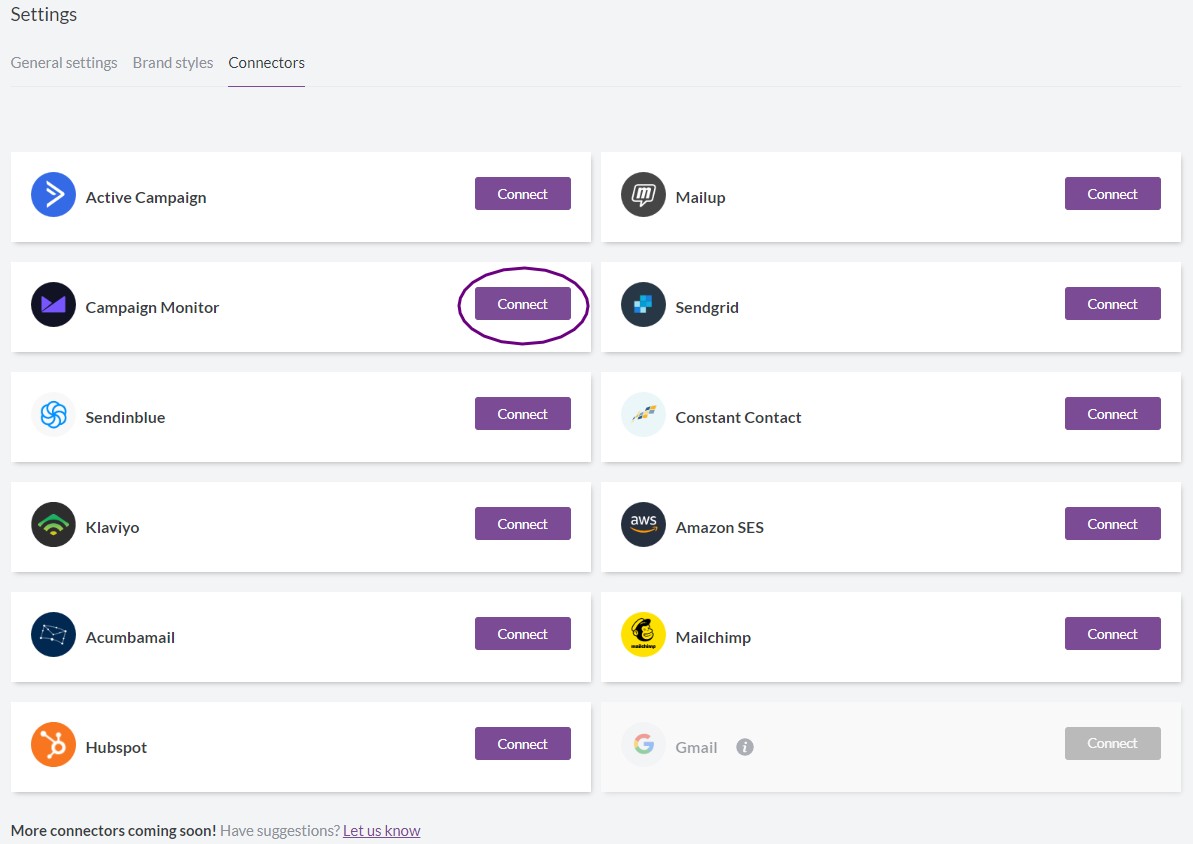This screenshot has width=1193, height=844.
Task: Click the "Mailup" connector name
Action: 700,197
